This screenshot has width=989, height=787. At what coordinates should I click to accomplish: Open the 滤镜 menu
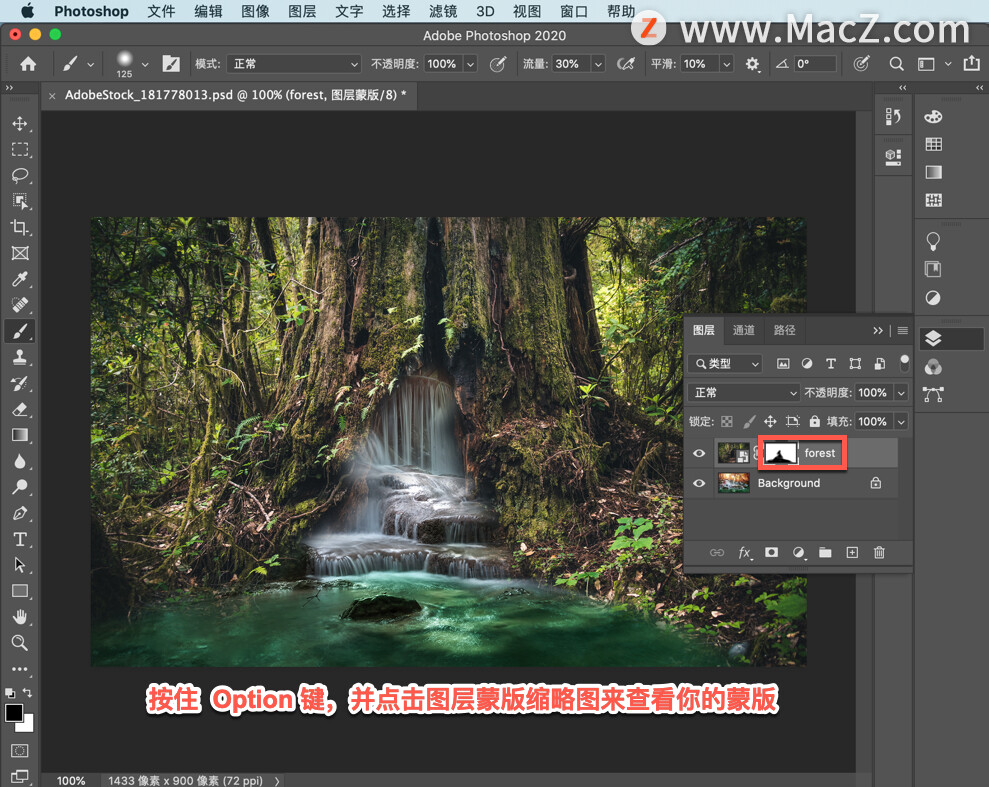pyautogui.click(x=441, y=11)
